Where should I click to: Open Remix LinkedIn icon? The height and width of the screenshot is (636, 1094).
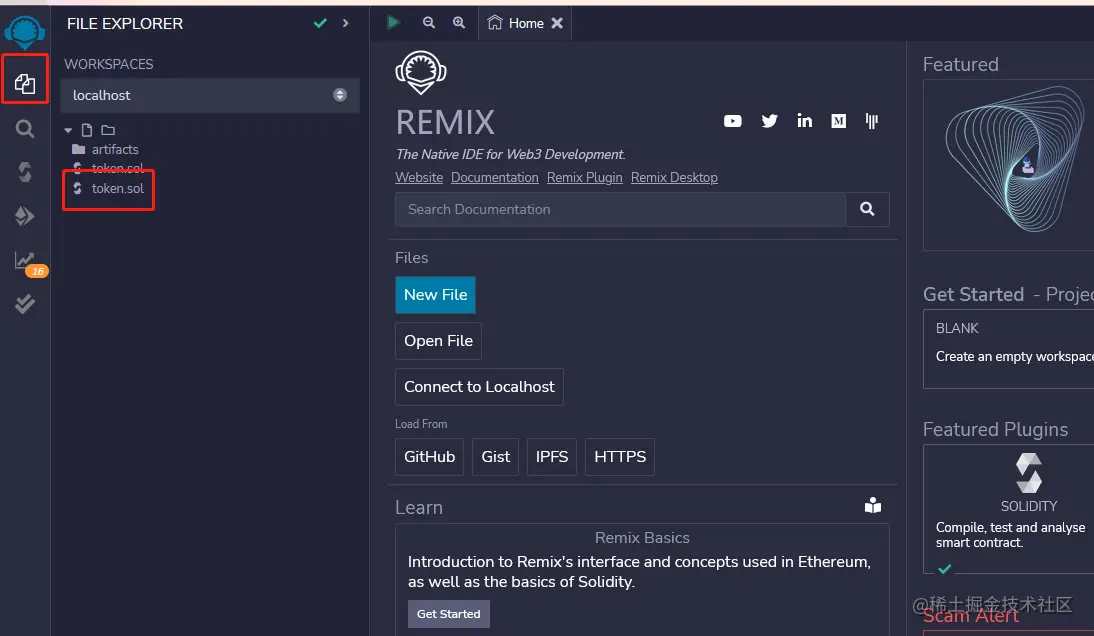[804, 121]
